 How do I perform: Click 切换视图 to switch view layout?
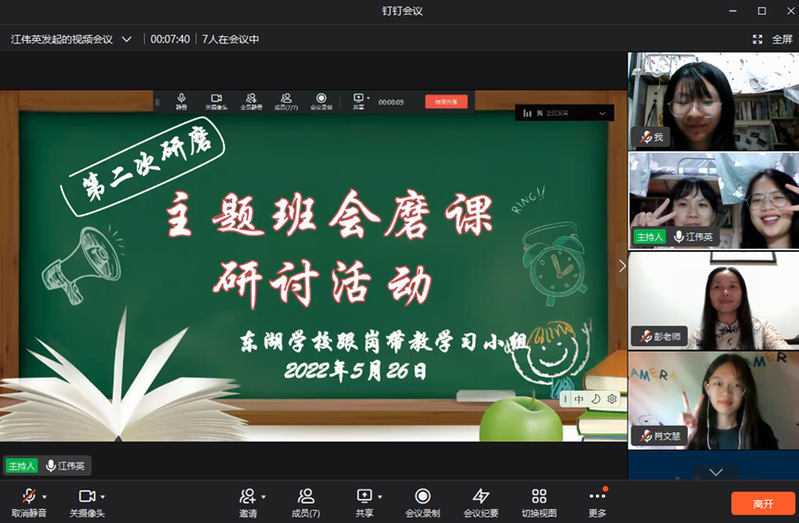[x=539, y=496]
